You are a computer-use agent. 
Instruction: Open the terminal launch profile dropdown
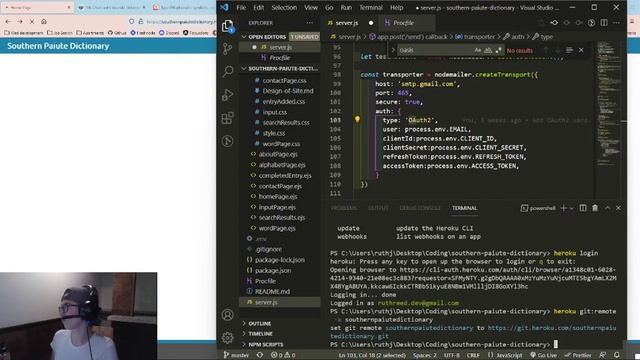pyautogui.click(x=571, y=208)
